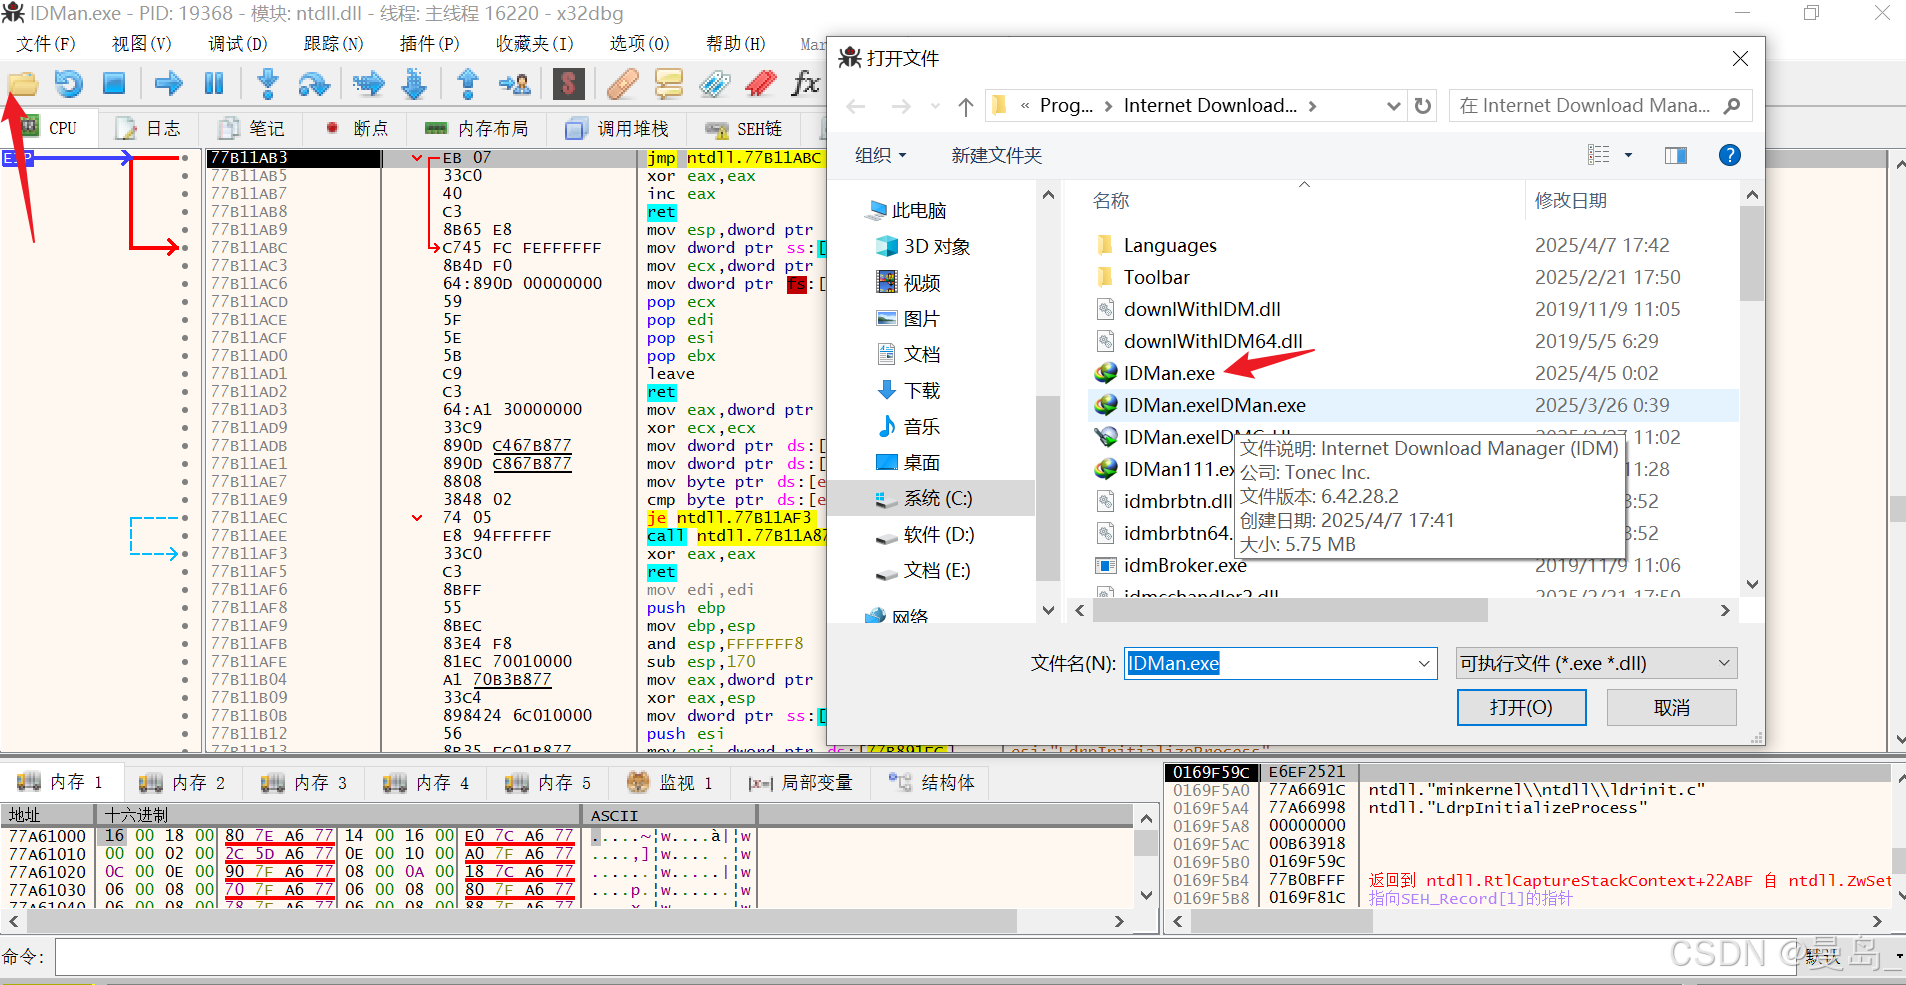Select 系统 (C:) in navigation pane
The height and width of the screenshot is (985, 1906).
point(937,498)
